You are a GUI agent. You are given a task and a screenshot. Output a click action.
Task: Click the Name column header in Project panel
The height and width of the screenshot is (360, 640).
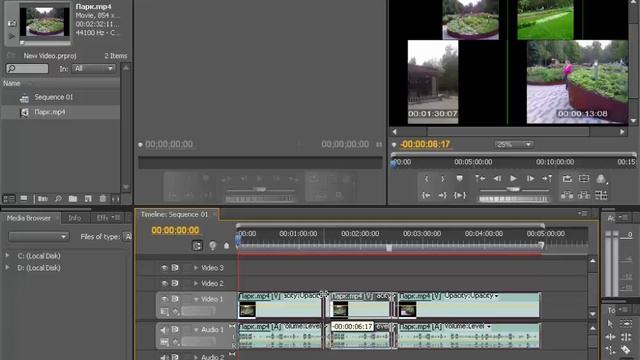click(11, 83)
